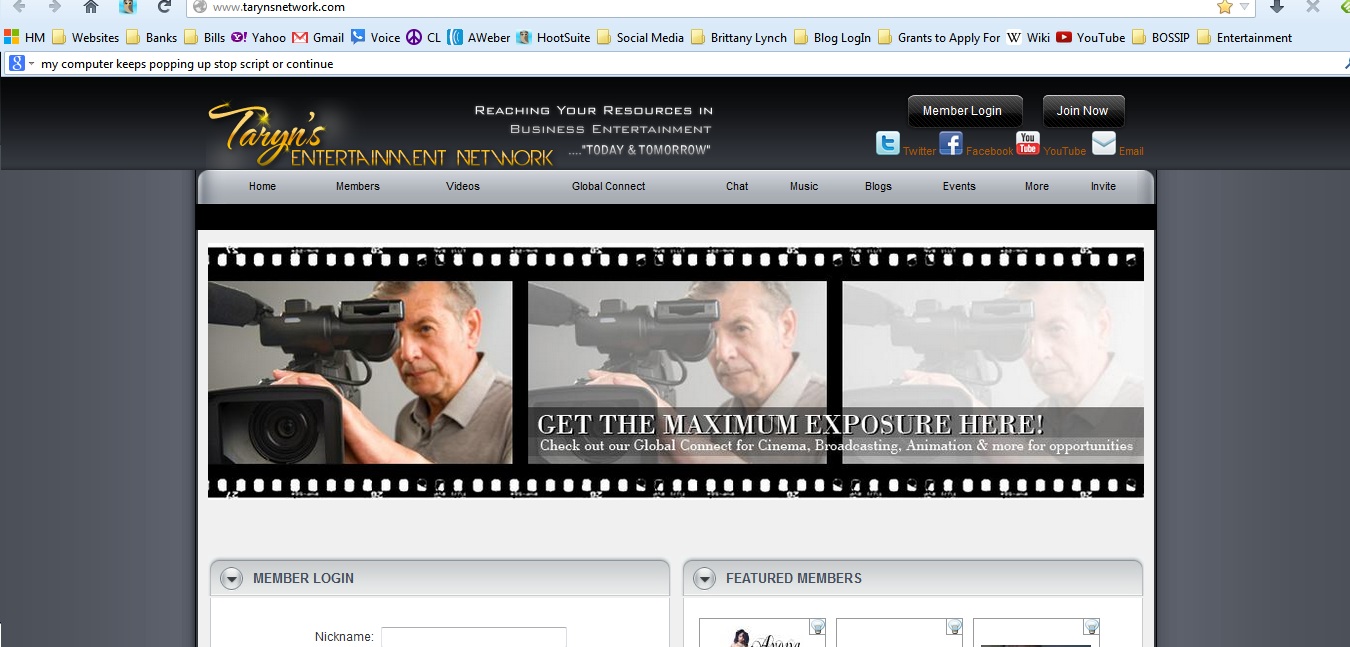Open the Global Connect menu item
Viewport: 1350px width, 647px height.
click(x=608, y=186)
